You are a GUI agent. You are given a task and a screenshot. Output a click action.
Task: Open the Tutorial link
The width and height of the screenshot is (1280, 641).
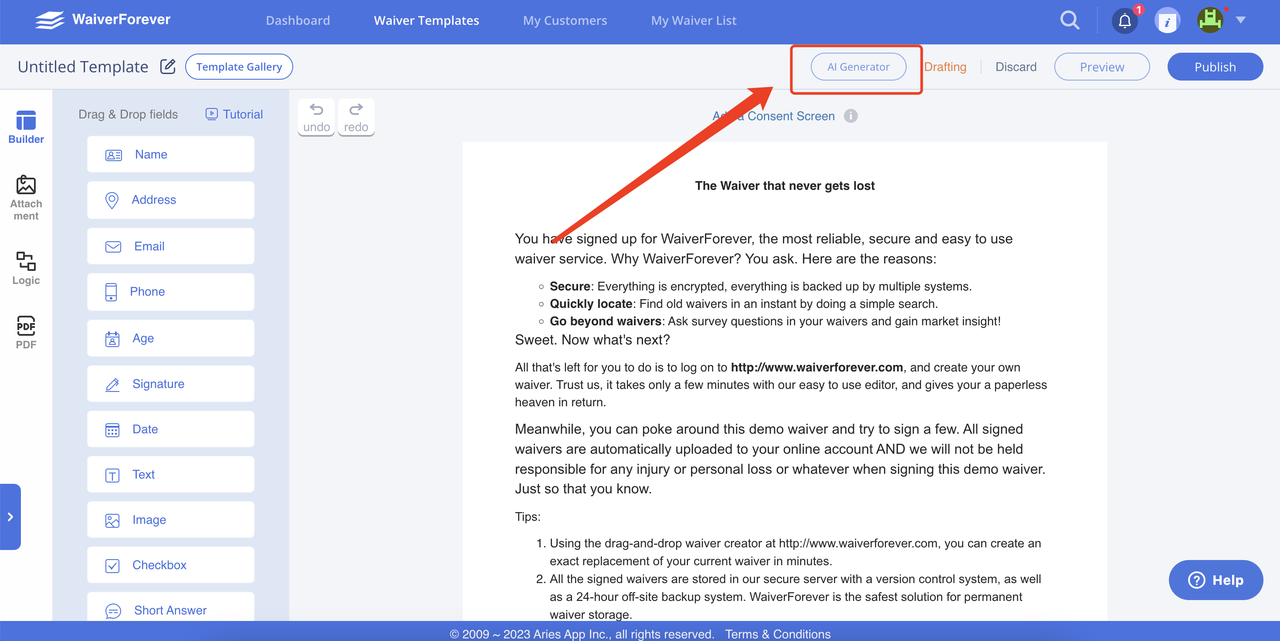tap(234, 114)
